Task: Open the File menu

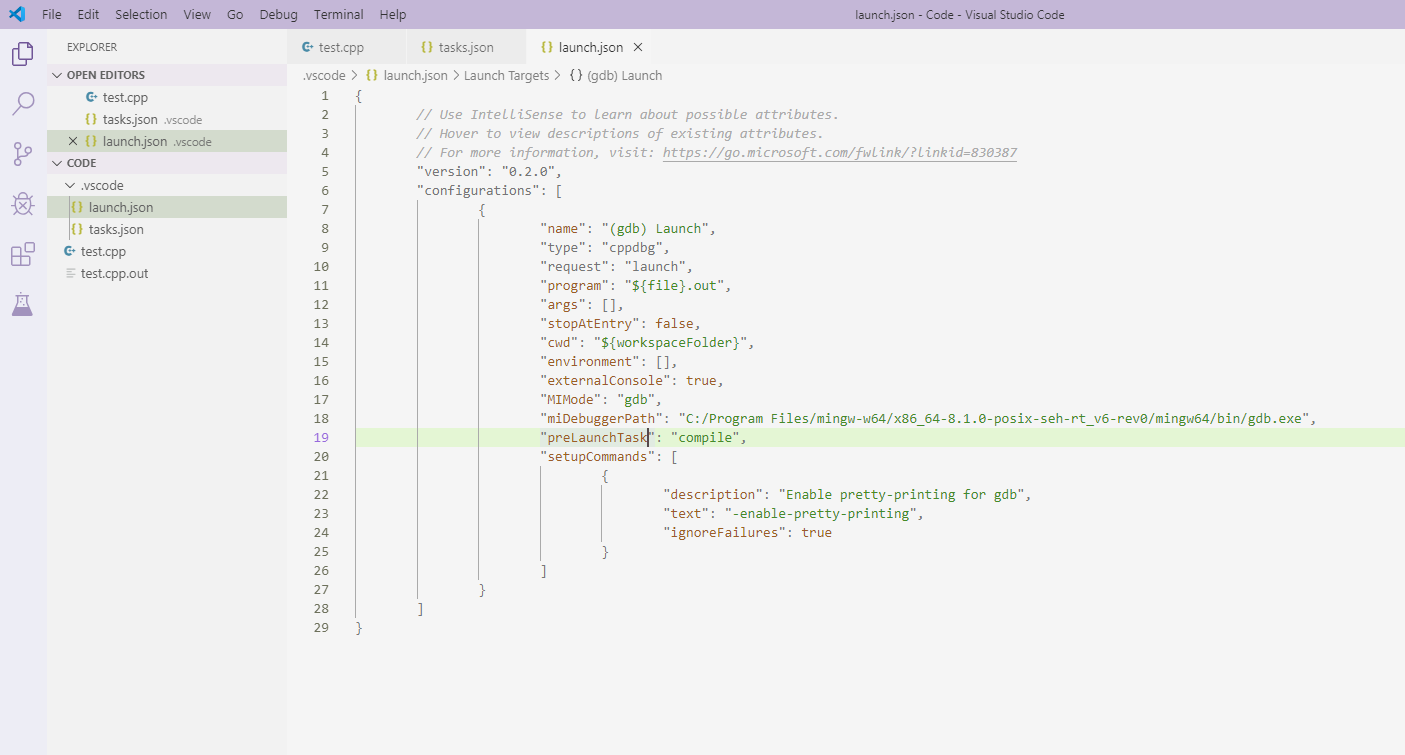Action: pos(52,15)
